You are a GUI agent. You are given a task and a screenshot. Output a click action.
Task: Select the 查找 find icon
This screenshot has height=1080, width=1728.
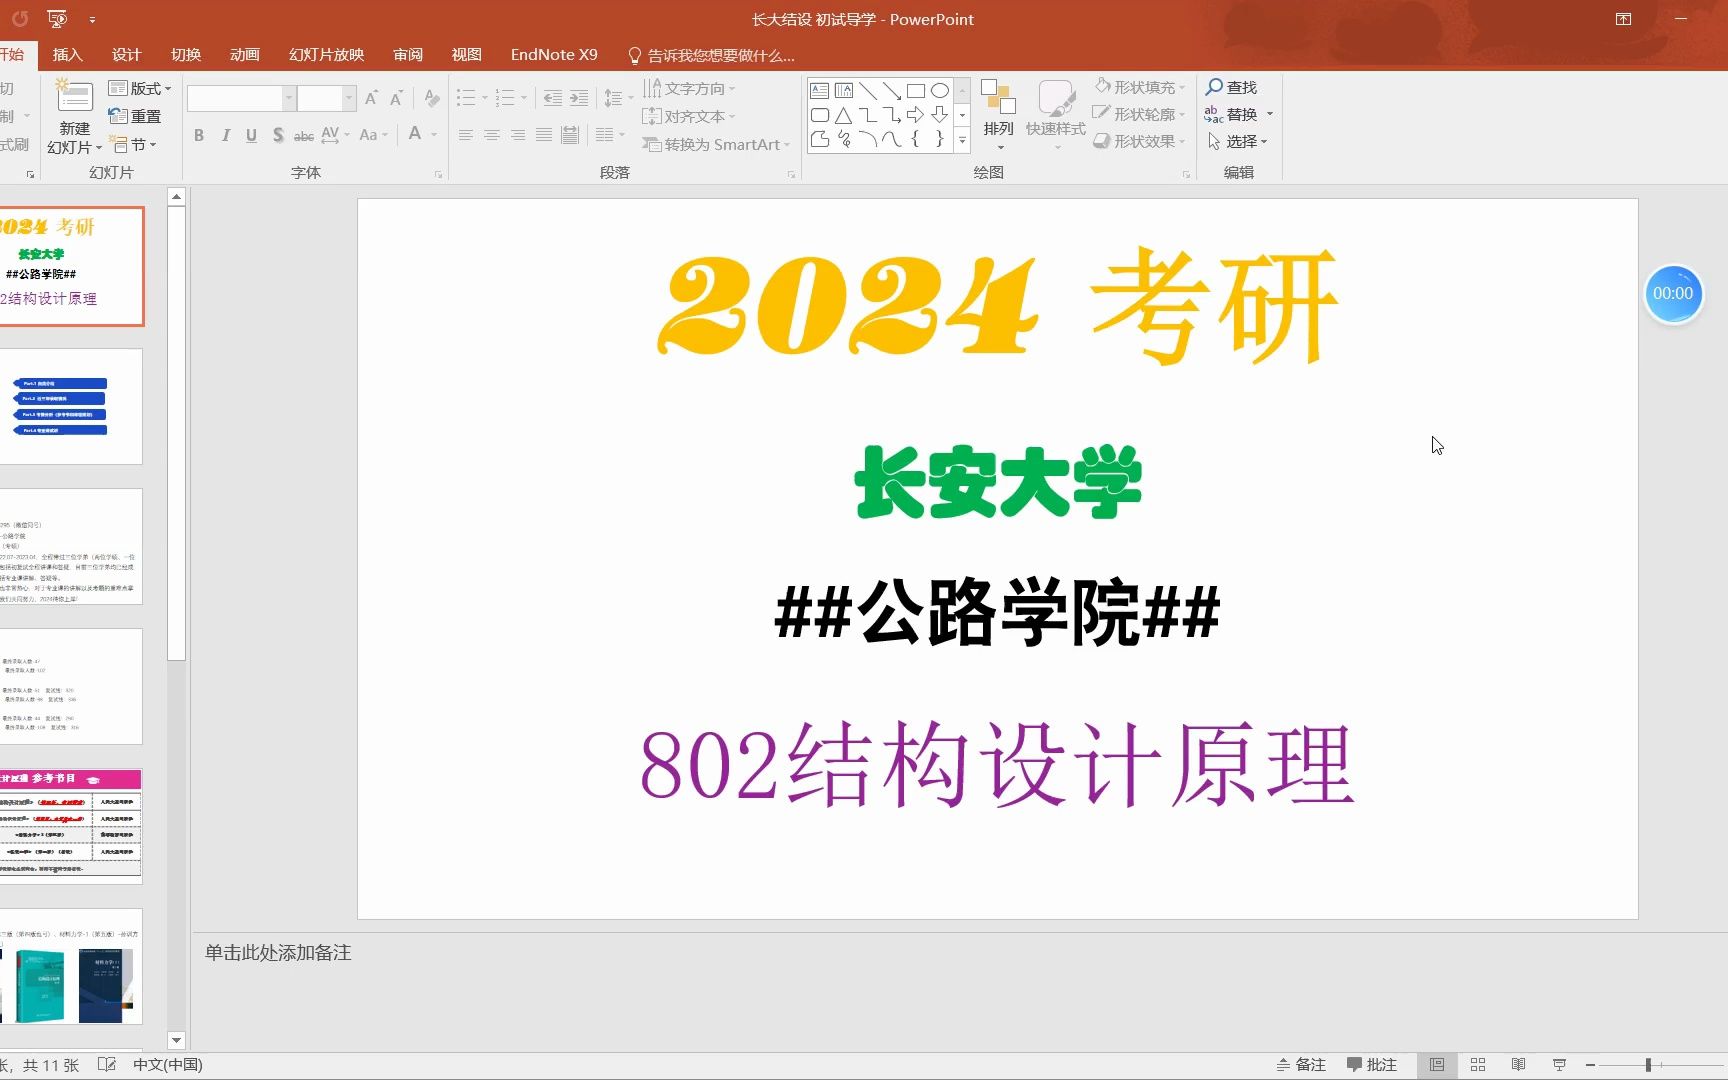point(1233,87)
